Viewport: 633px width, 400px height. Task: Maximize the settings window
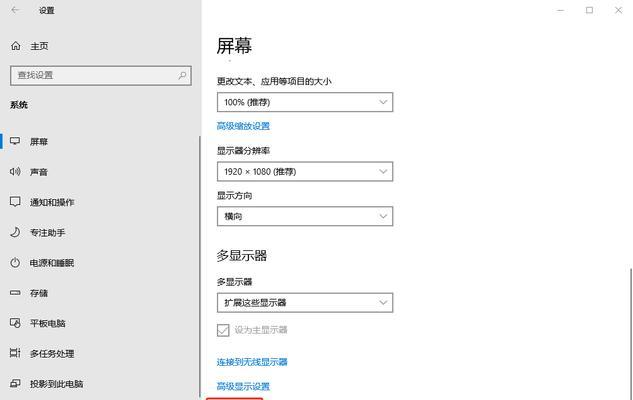click(x=589, y=10)
